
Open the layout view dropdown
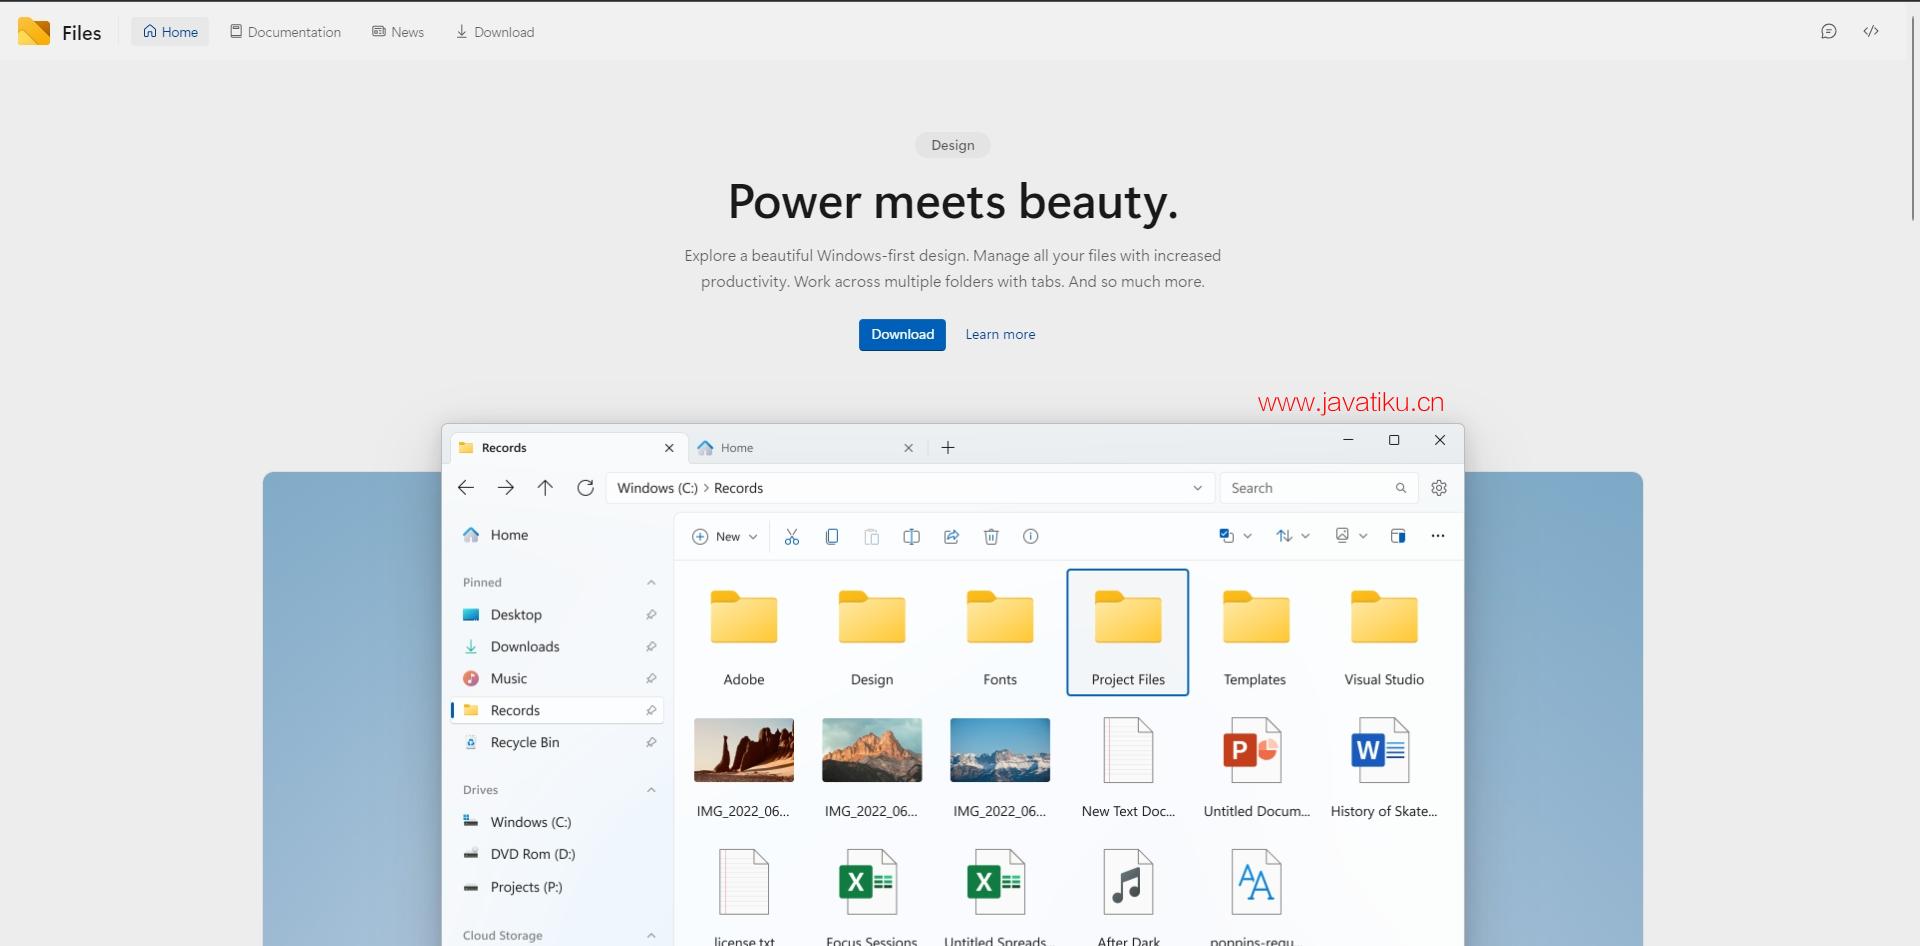(1351, 536)
